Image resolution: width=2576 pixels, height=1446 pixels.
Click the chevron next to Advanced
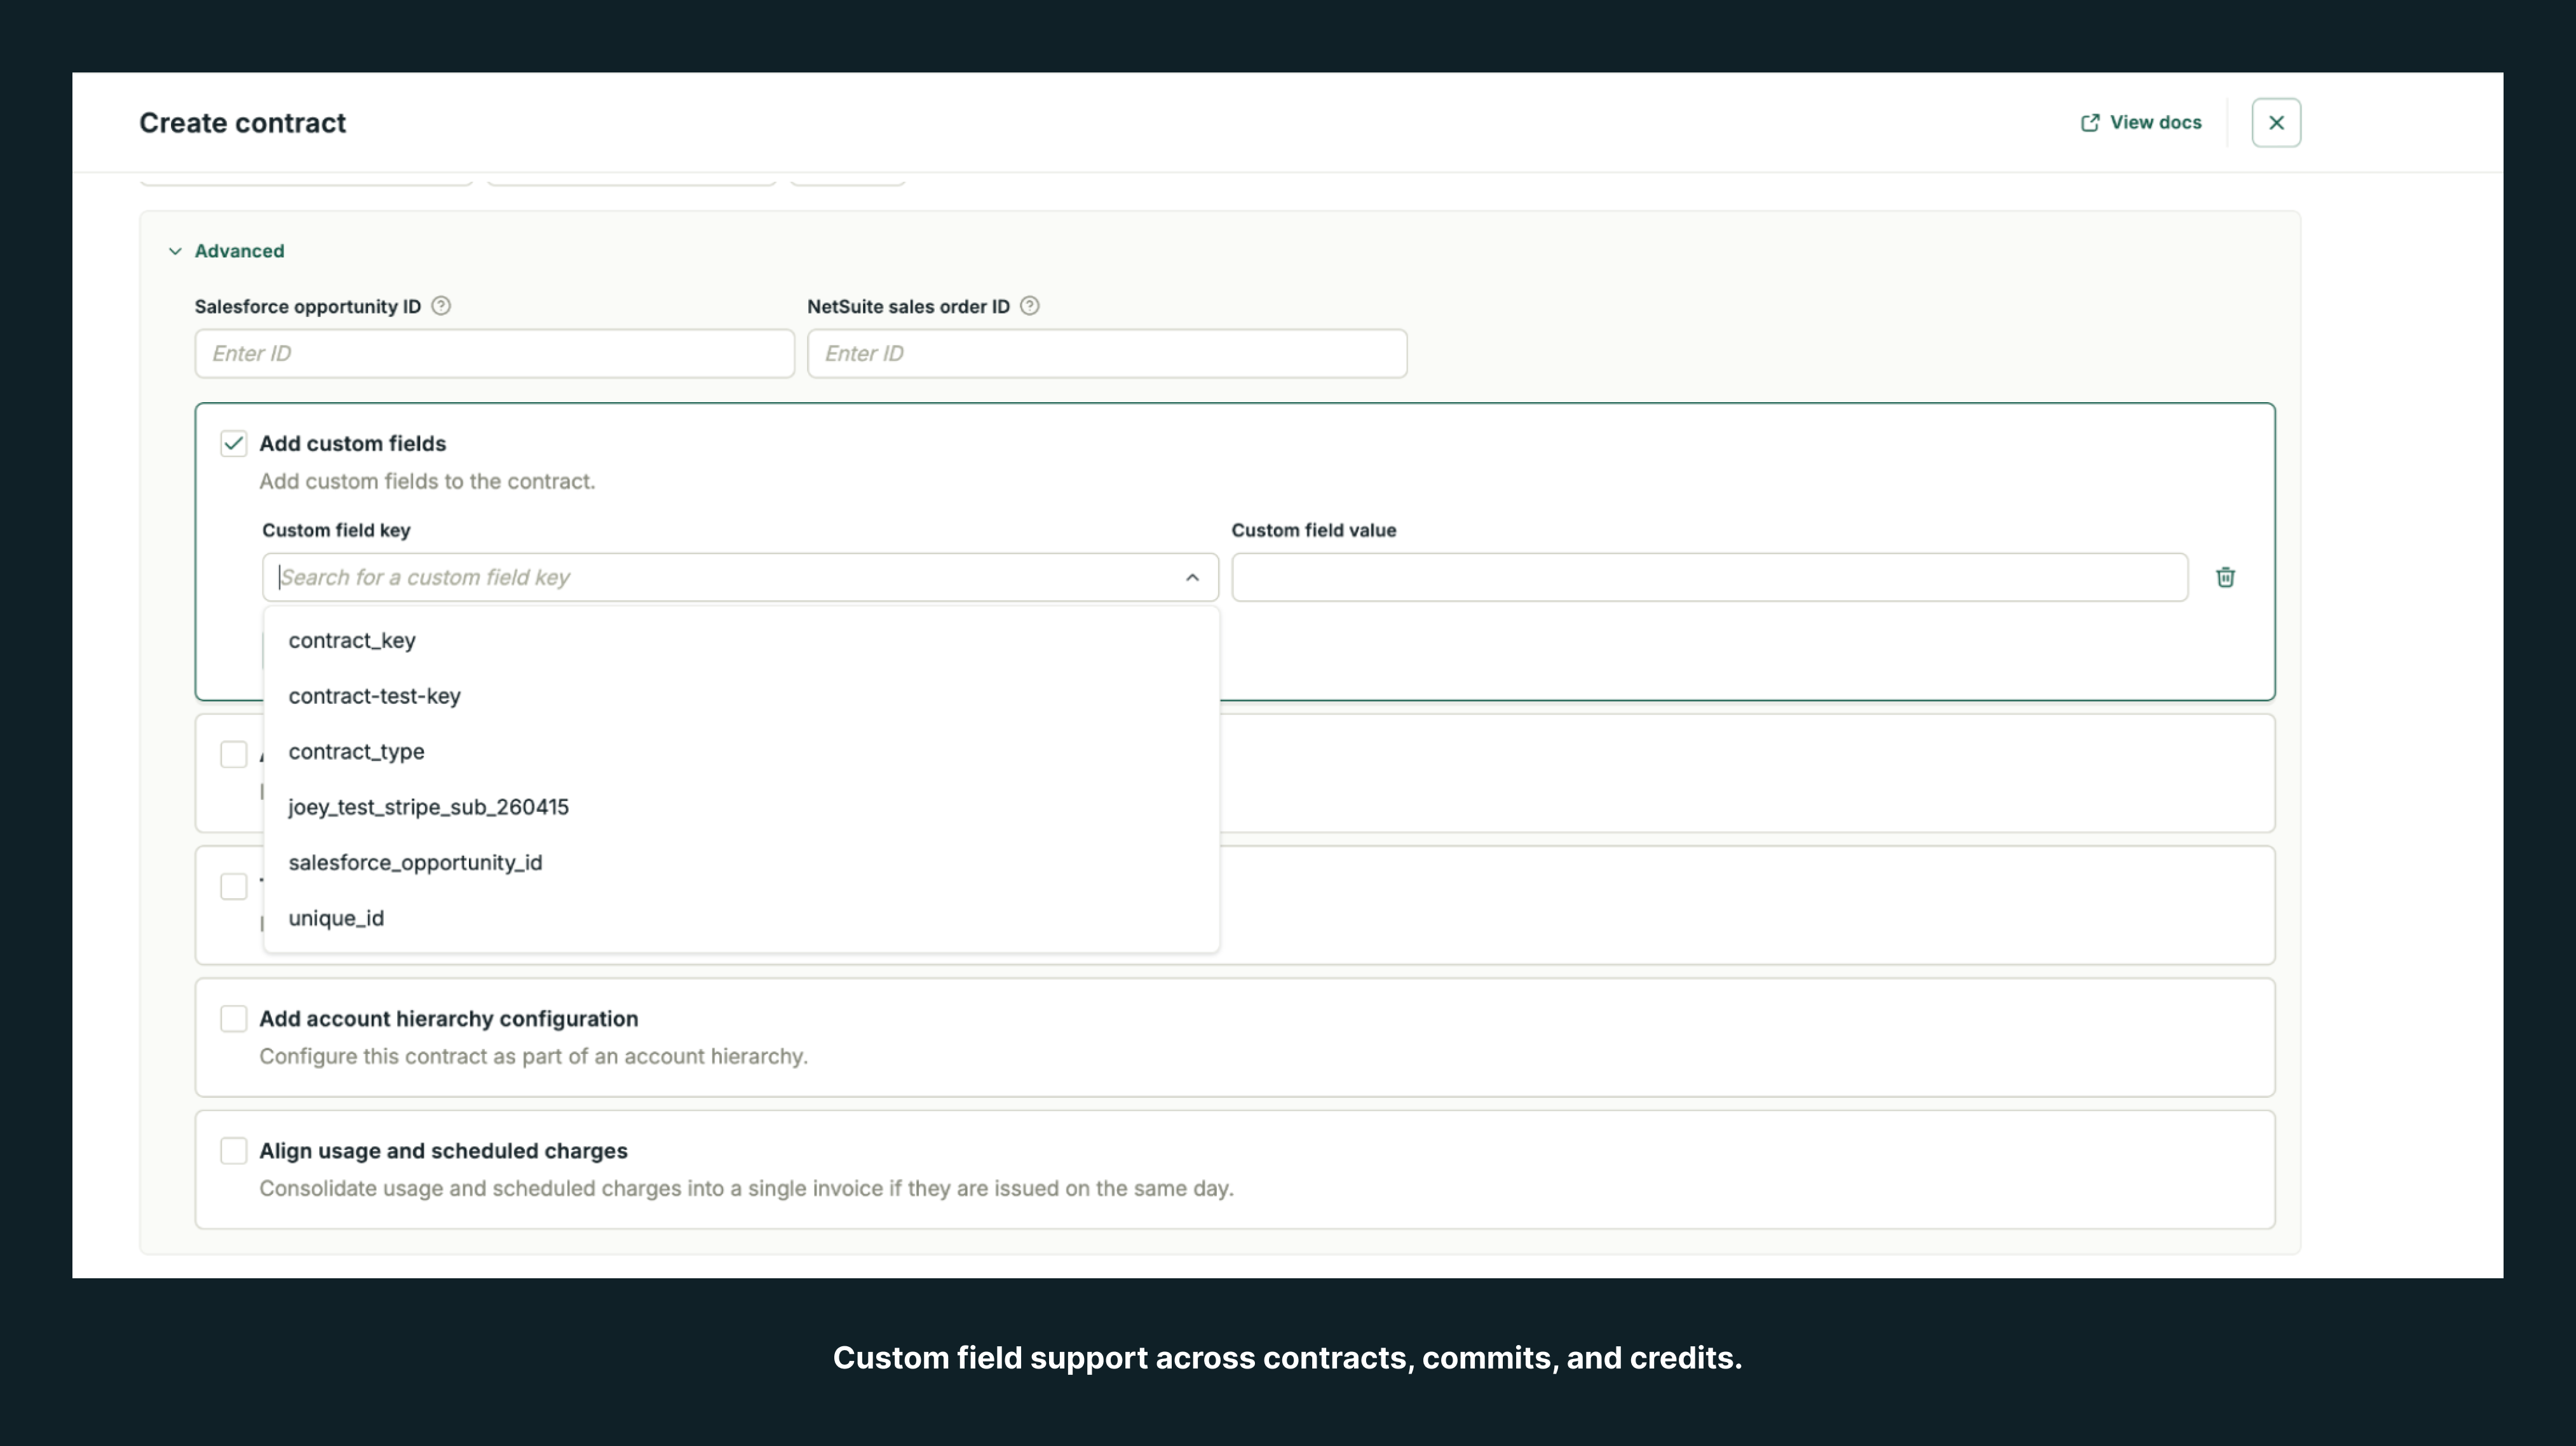(x=174, y=251)
